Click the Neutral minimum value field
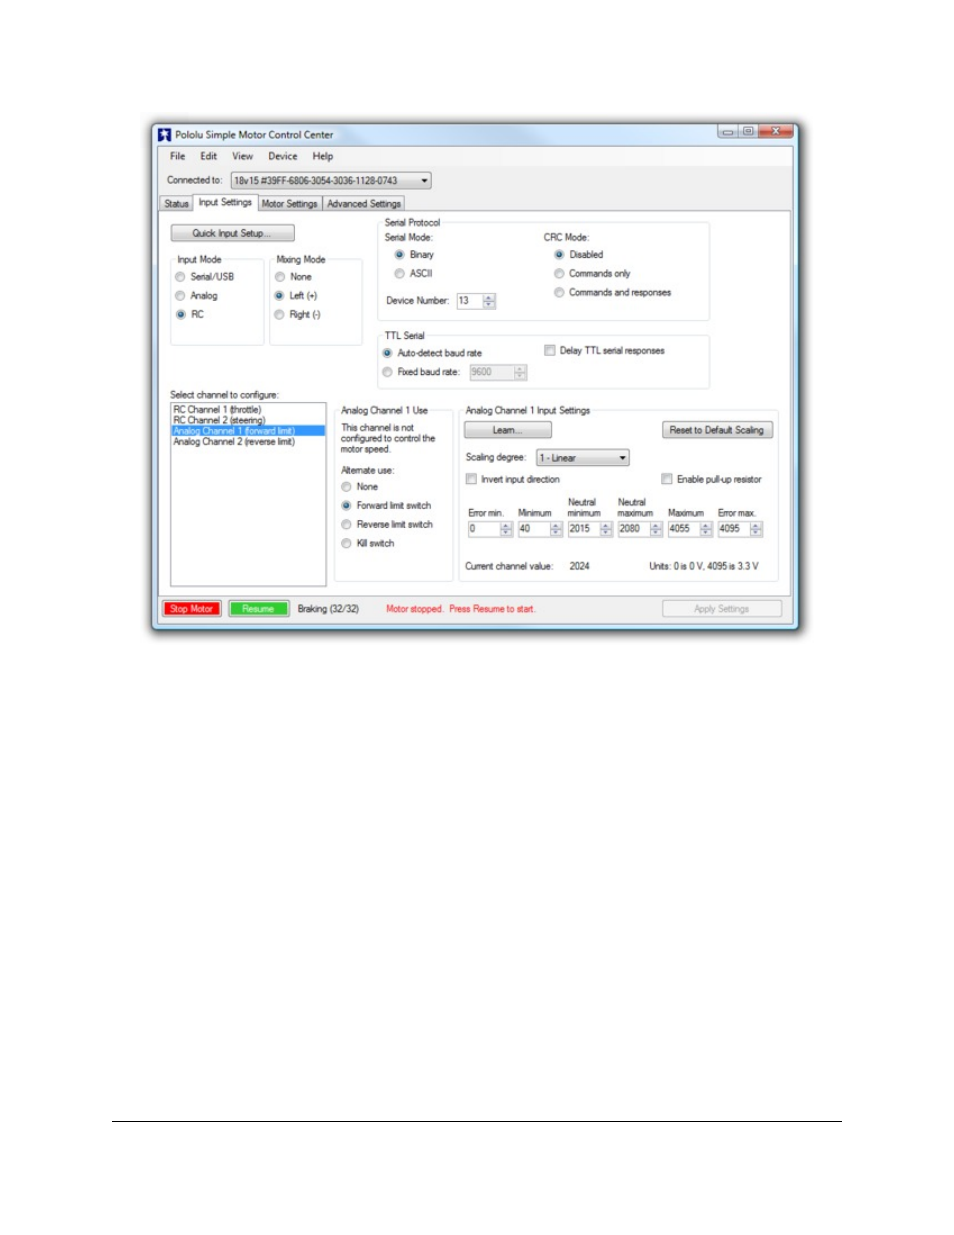Viewport: 954px width, 1235px height. coord(584,529)
